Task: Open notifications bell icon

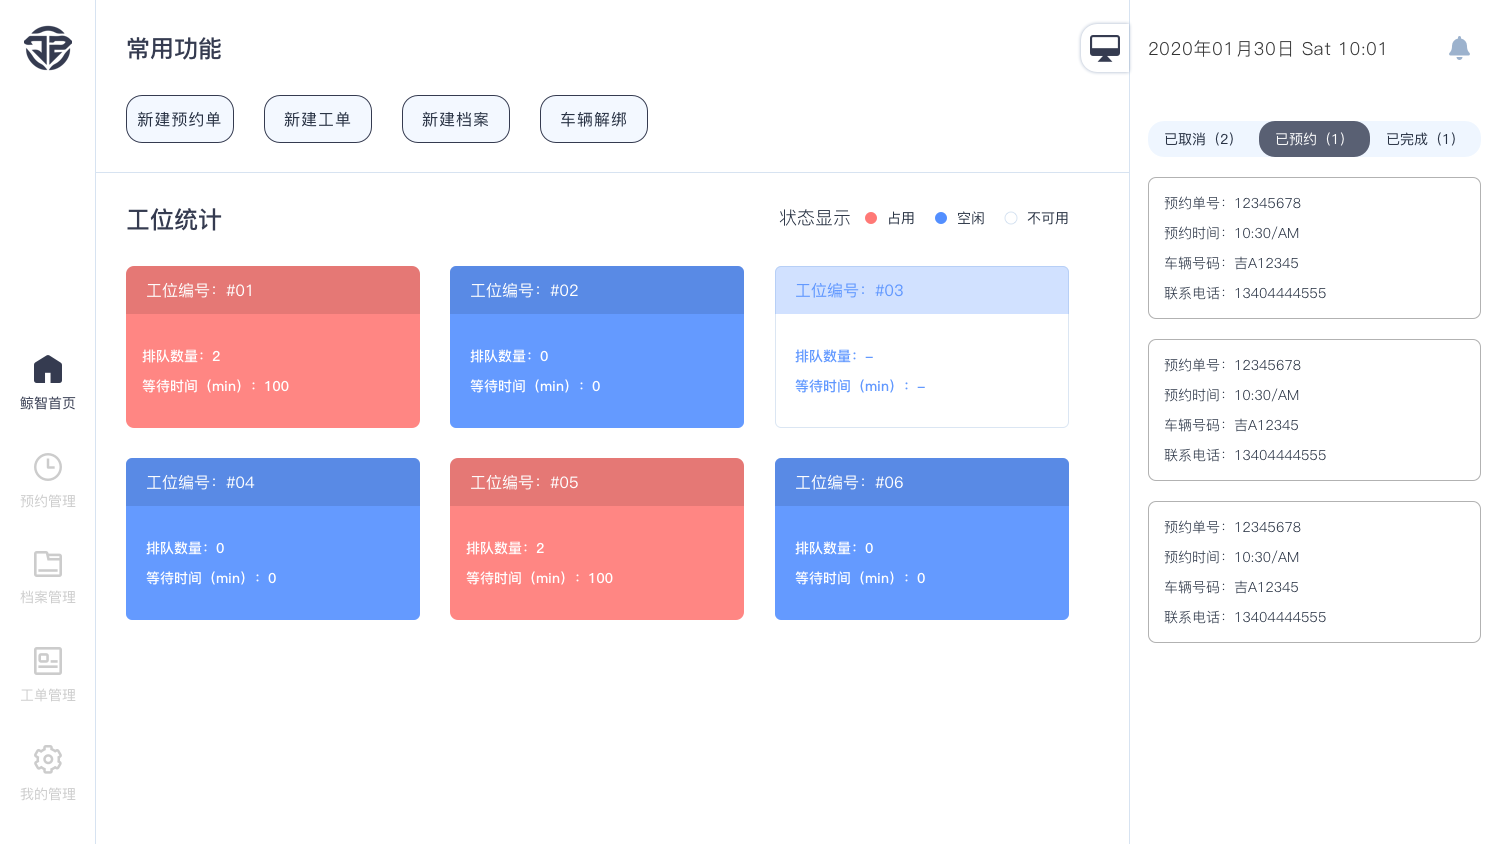Action: point(1459,48)
